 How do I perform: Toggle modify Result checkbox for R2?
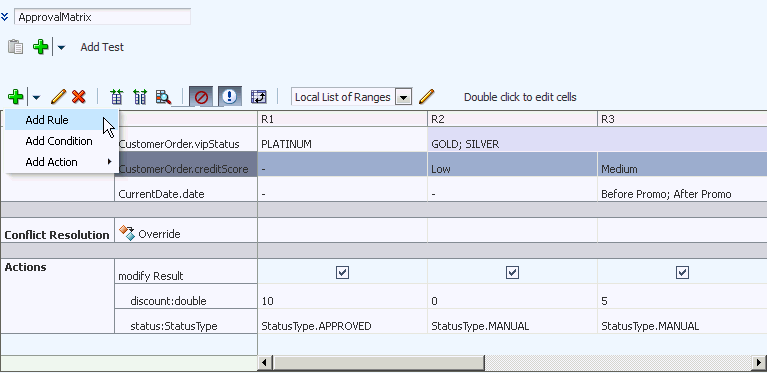[x=512, y=272]
